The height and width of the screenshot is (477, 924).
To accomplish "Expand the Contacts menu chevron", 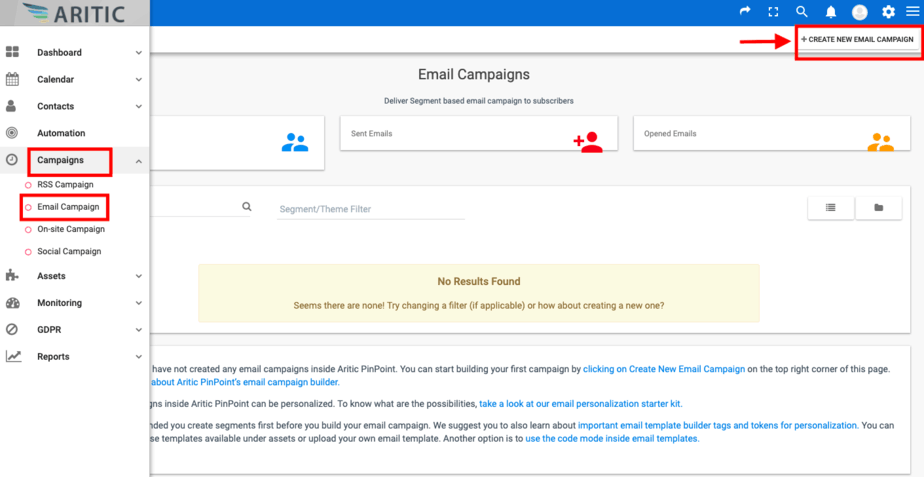I will click(138, 107).
